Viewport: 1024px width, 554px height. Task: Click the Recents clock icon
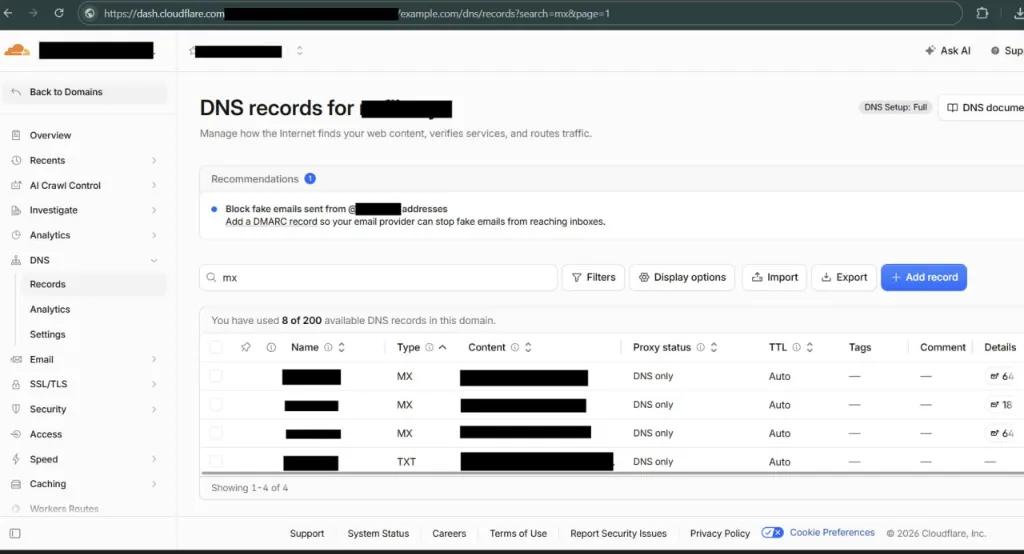16,160
